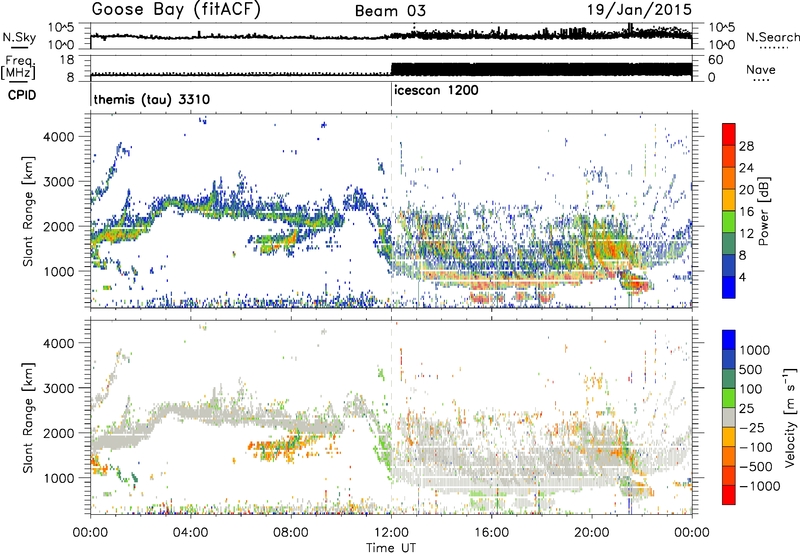
Task: Click the solid black band in frequency panel
Action: [x=541, y=69]
